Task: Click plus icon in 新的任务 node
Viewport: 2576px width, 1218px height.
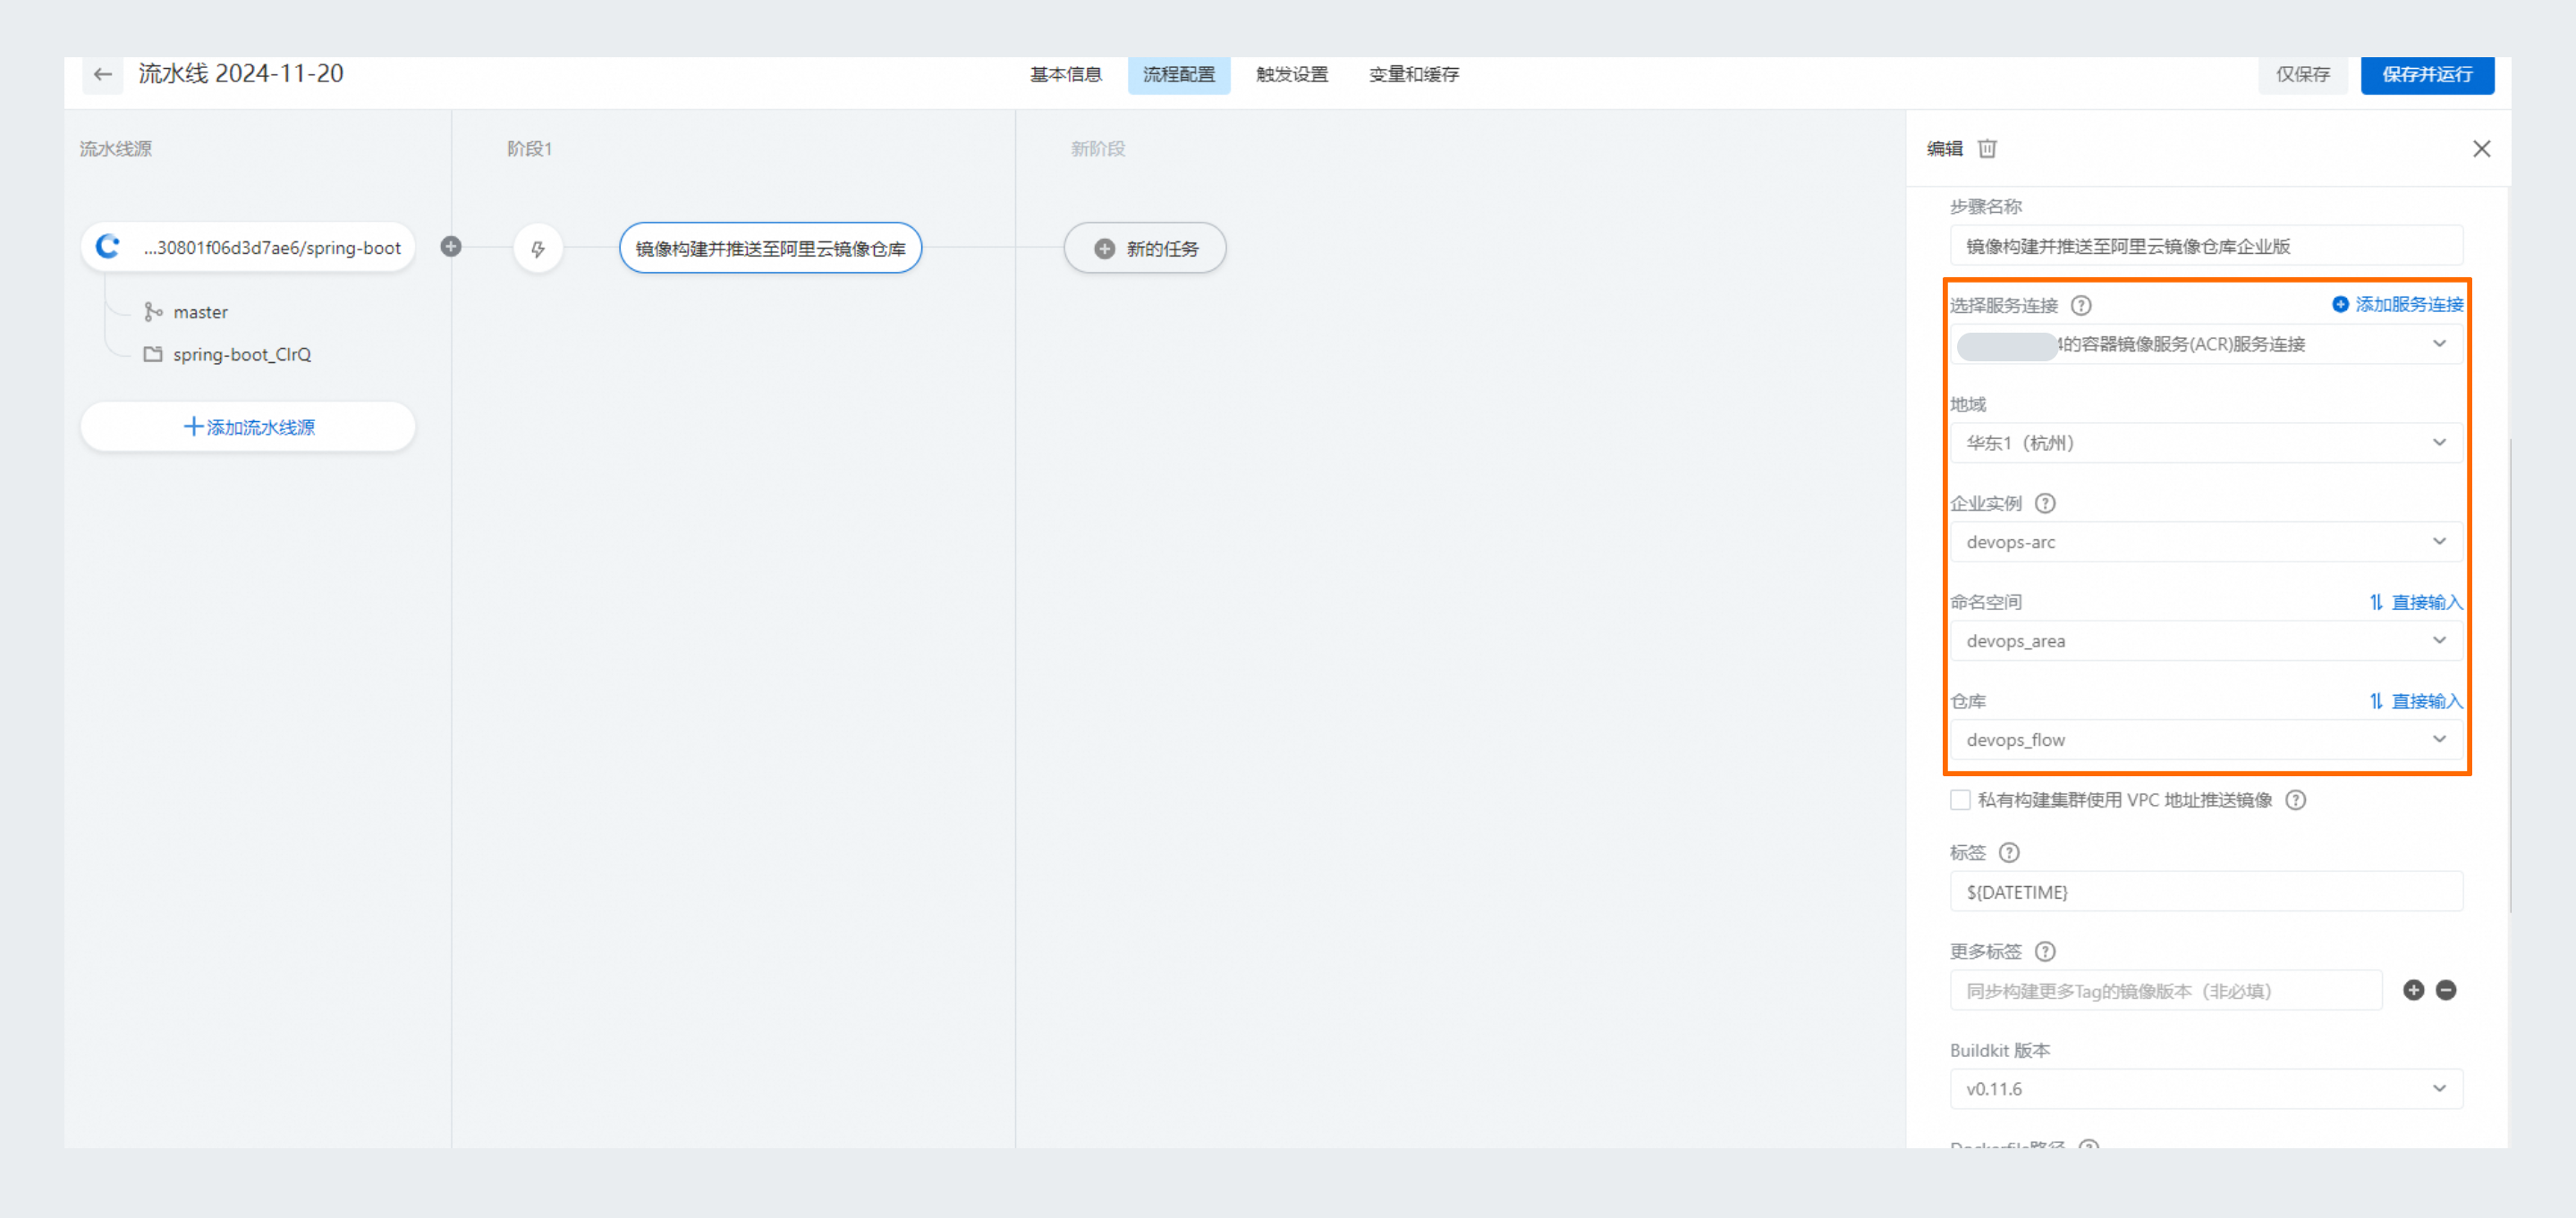Action: click(x=1104, y=248)
